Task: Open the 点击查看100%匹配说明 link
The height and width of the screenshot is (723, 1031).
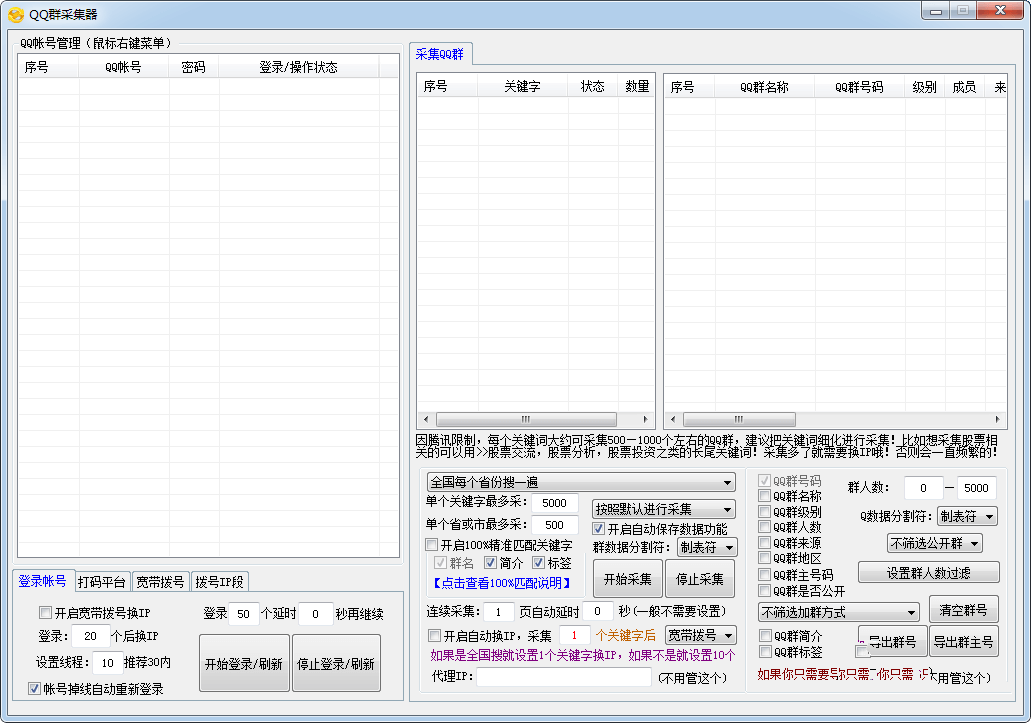Action: coord(500,583)
